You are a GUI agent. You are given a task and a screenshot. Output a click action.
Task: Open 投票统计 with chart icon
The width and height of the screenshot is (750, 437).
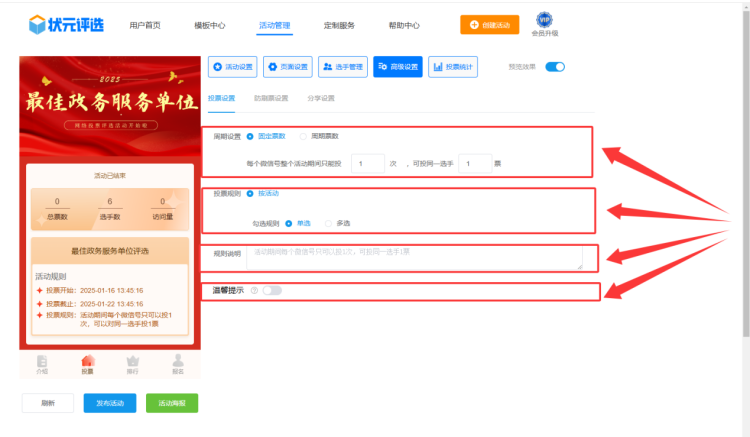(x=452, y=67)
